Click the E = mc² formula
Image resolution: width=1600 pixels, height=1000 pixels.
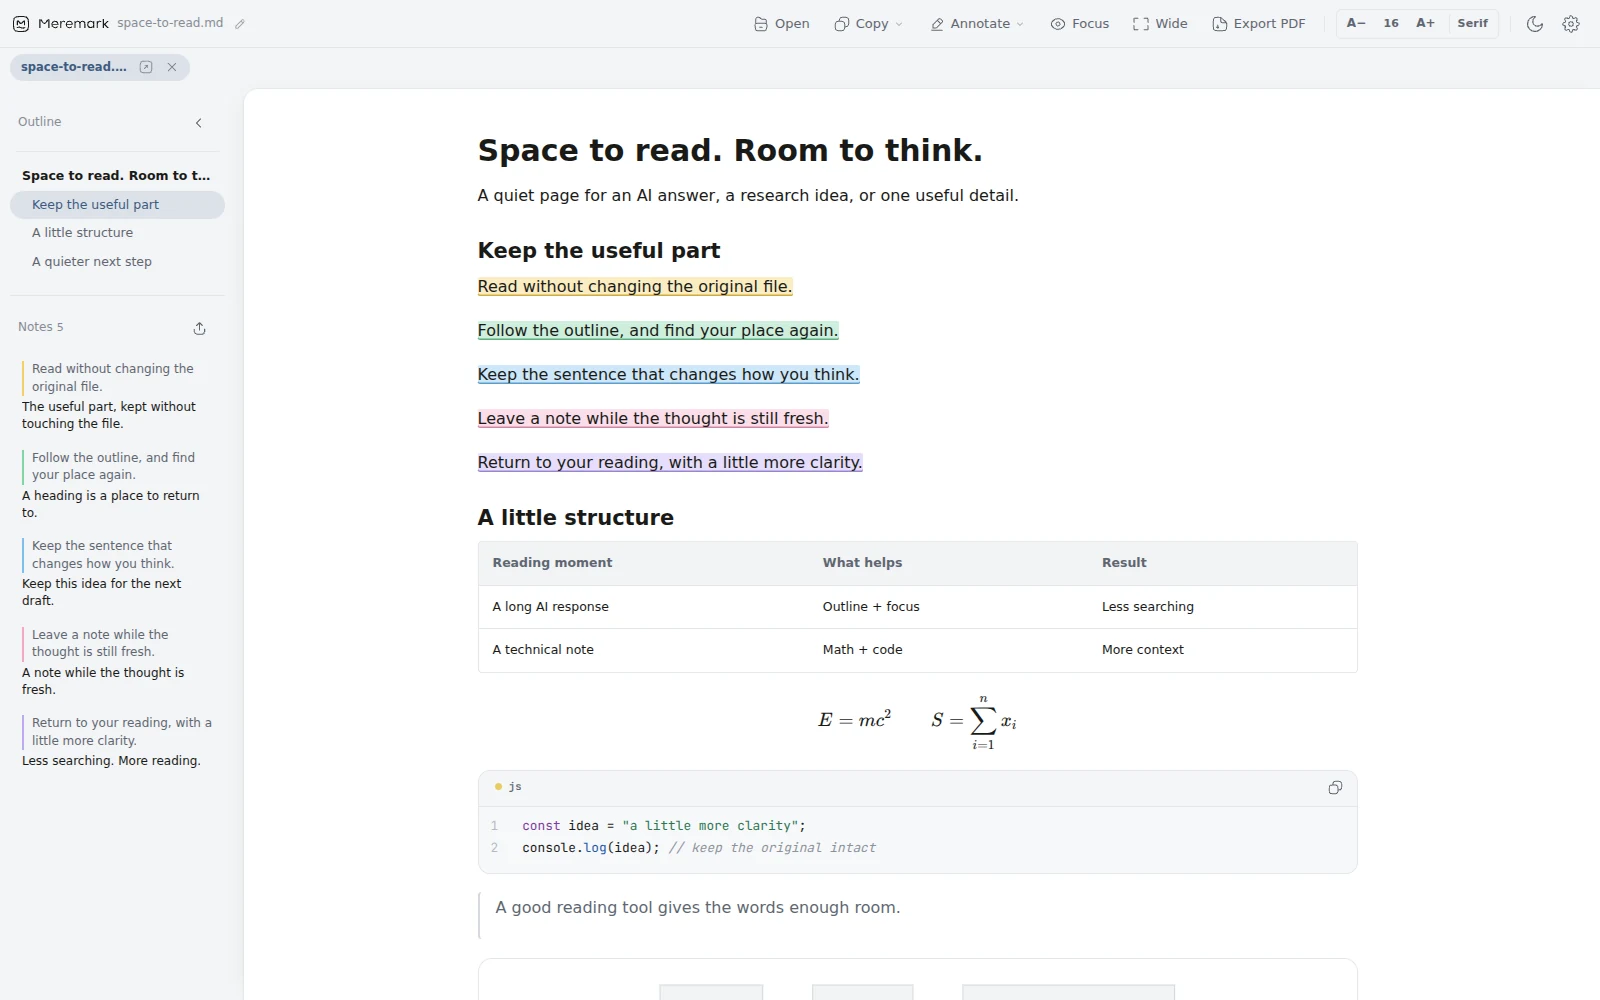coord(854,720)
